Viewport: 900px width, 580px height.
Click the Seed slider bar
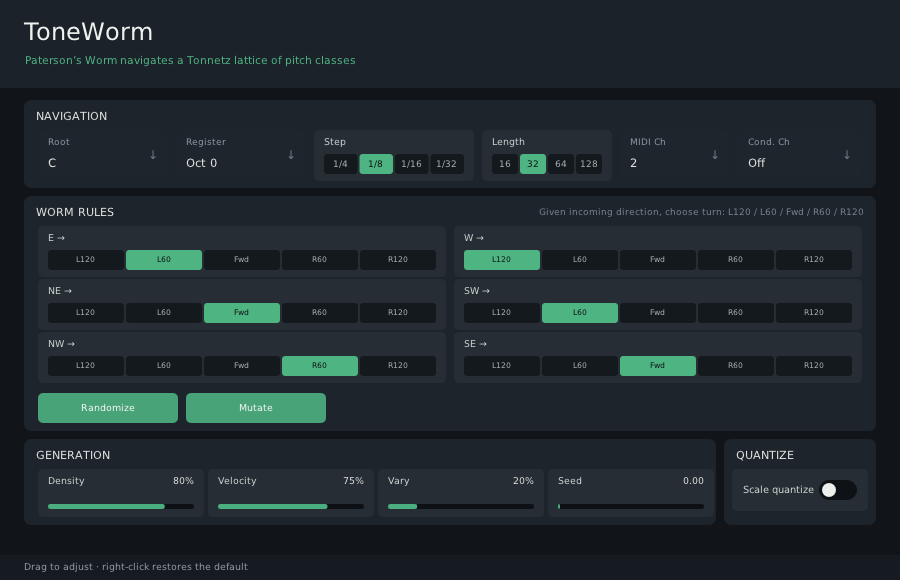point(631,506)
